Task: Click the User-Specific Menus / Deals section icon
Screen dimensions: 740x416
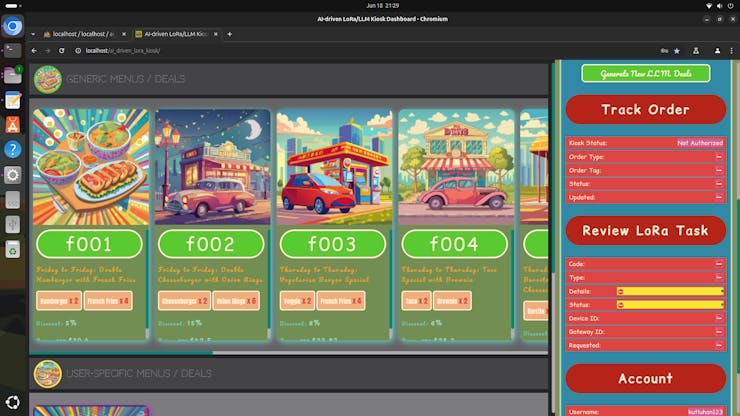Action: coord(47,373)
